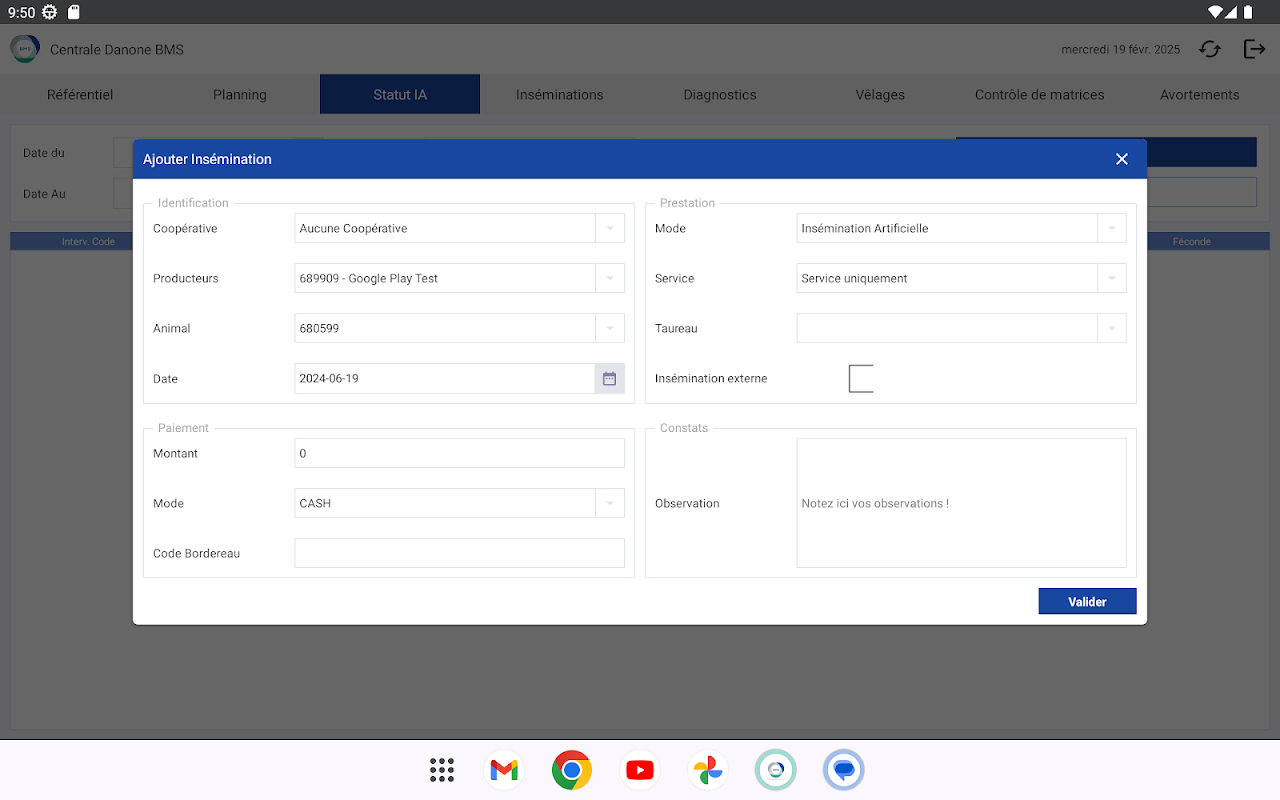Switch to the Planning tab
Viewport: 1280px width, 800px height.
[x=240, y=95]
